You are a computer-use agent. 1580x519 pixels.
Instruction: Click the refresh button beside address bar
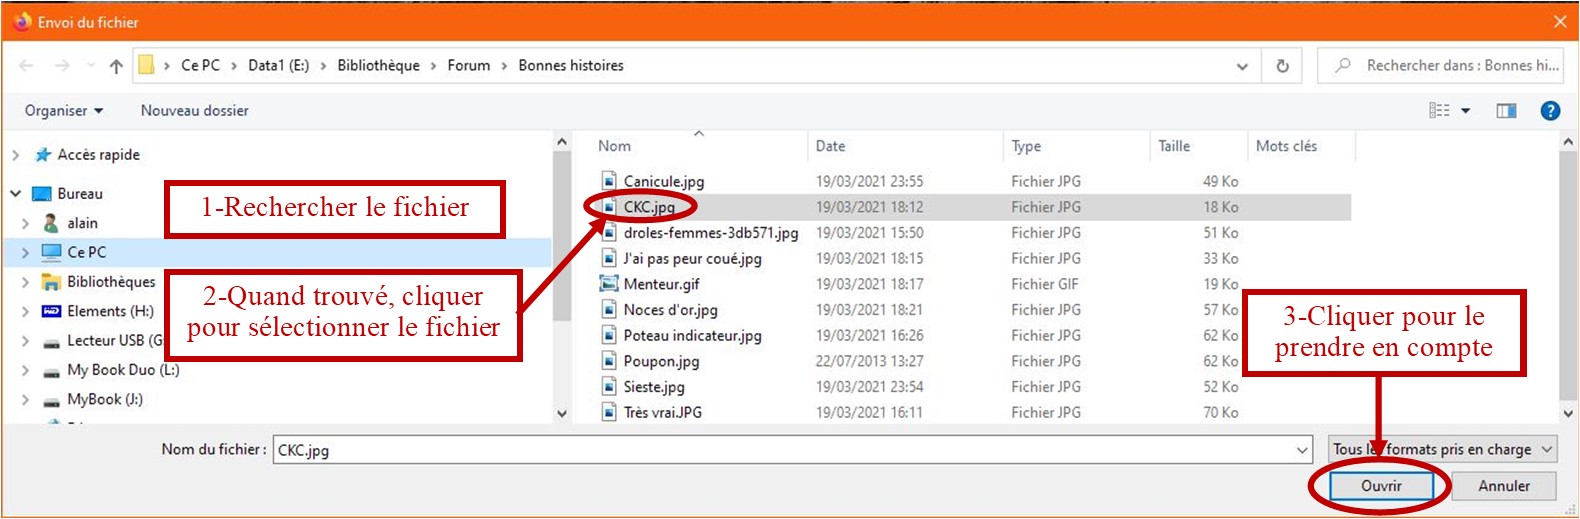tap(1282, 66)
